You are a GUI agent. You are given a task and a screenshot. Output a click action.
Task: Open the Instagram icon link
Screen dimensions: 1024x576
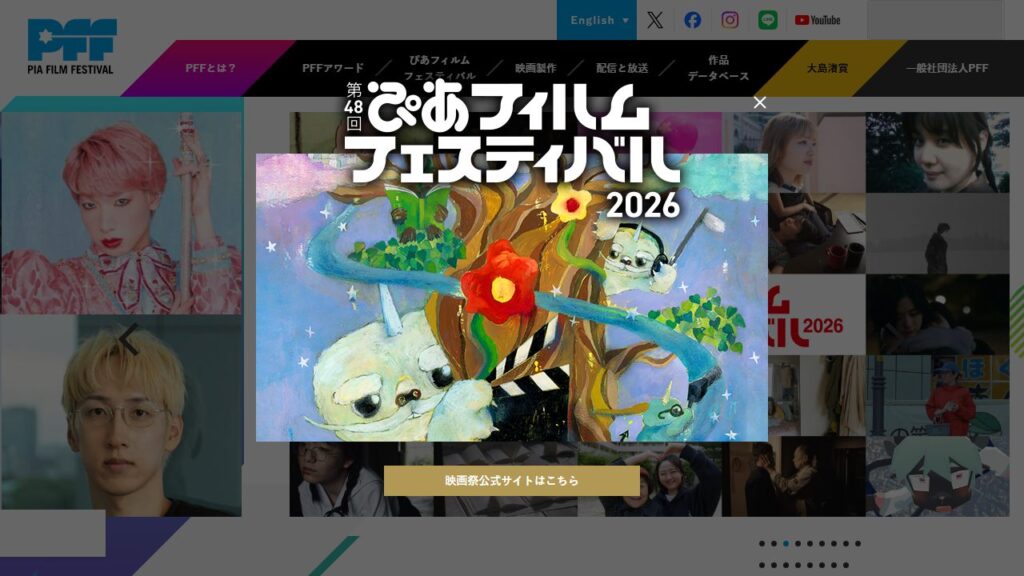point(730,20)
